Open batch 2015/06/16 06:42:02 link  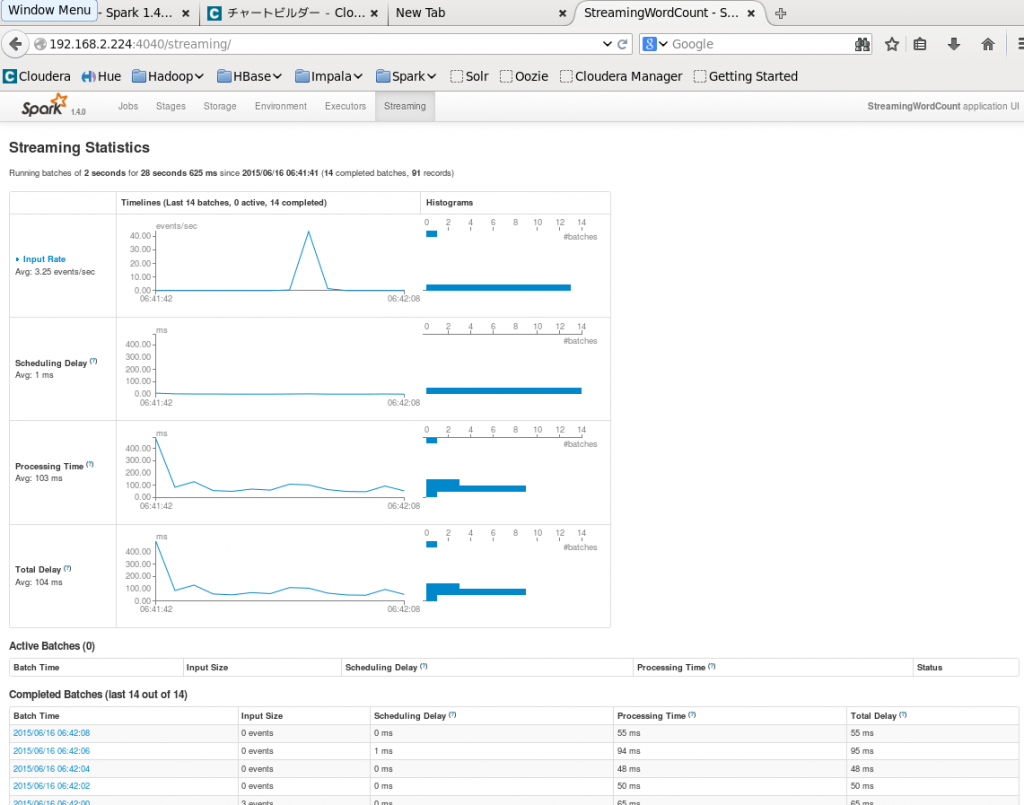[52, 786]
